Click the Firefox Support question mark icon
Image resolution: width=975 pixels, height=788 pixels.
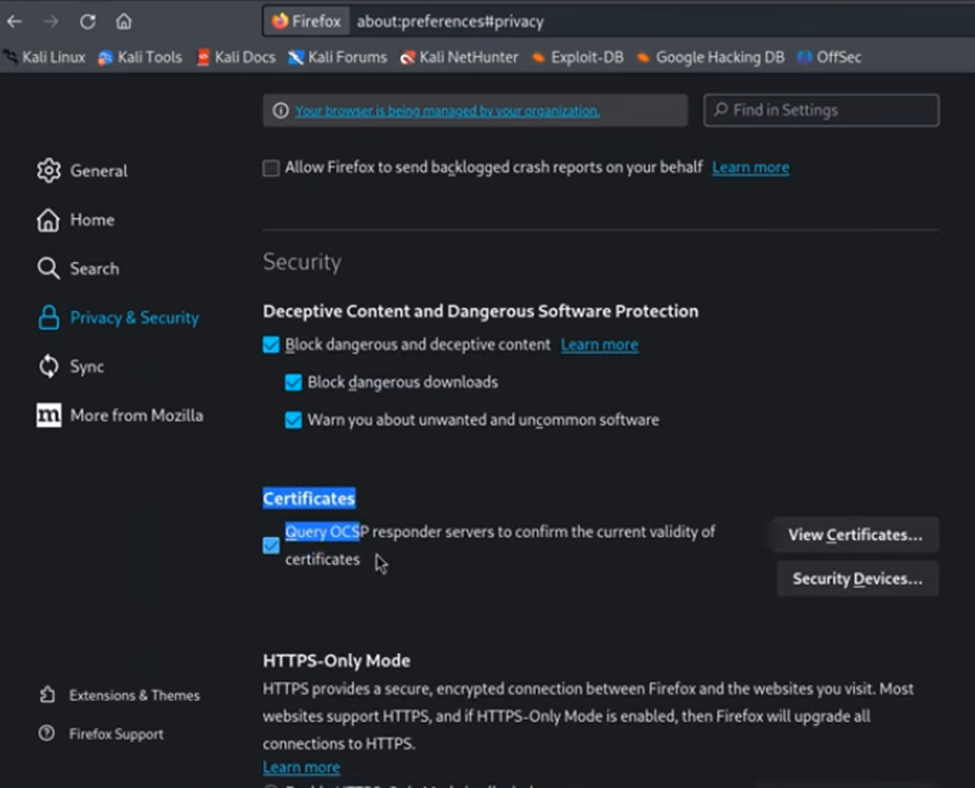point(47,733)
